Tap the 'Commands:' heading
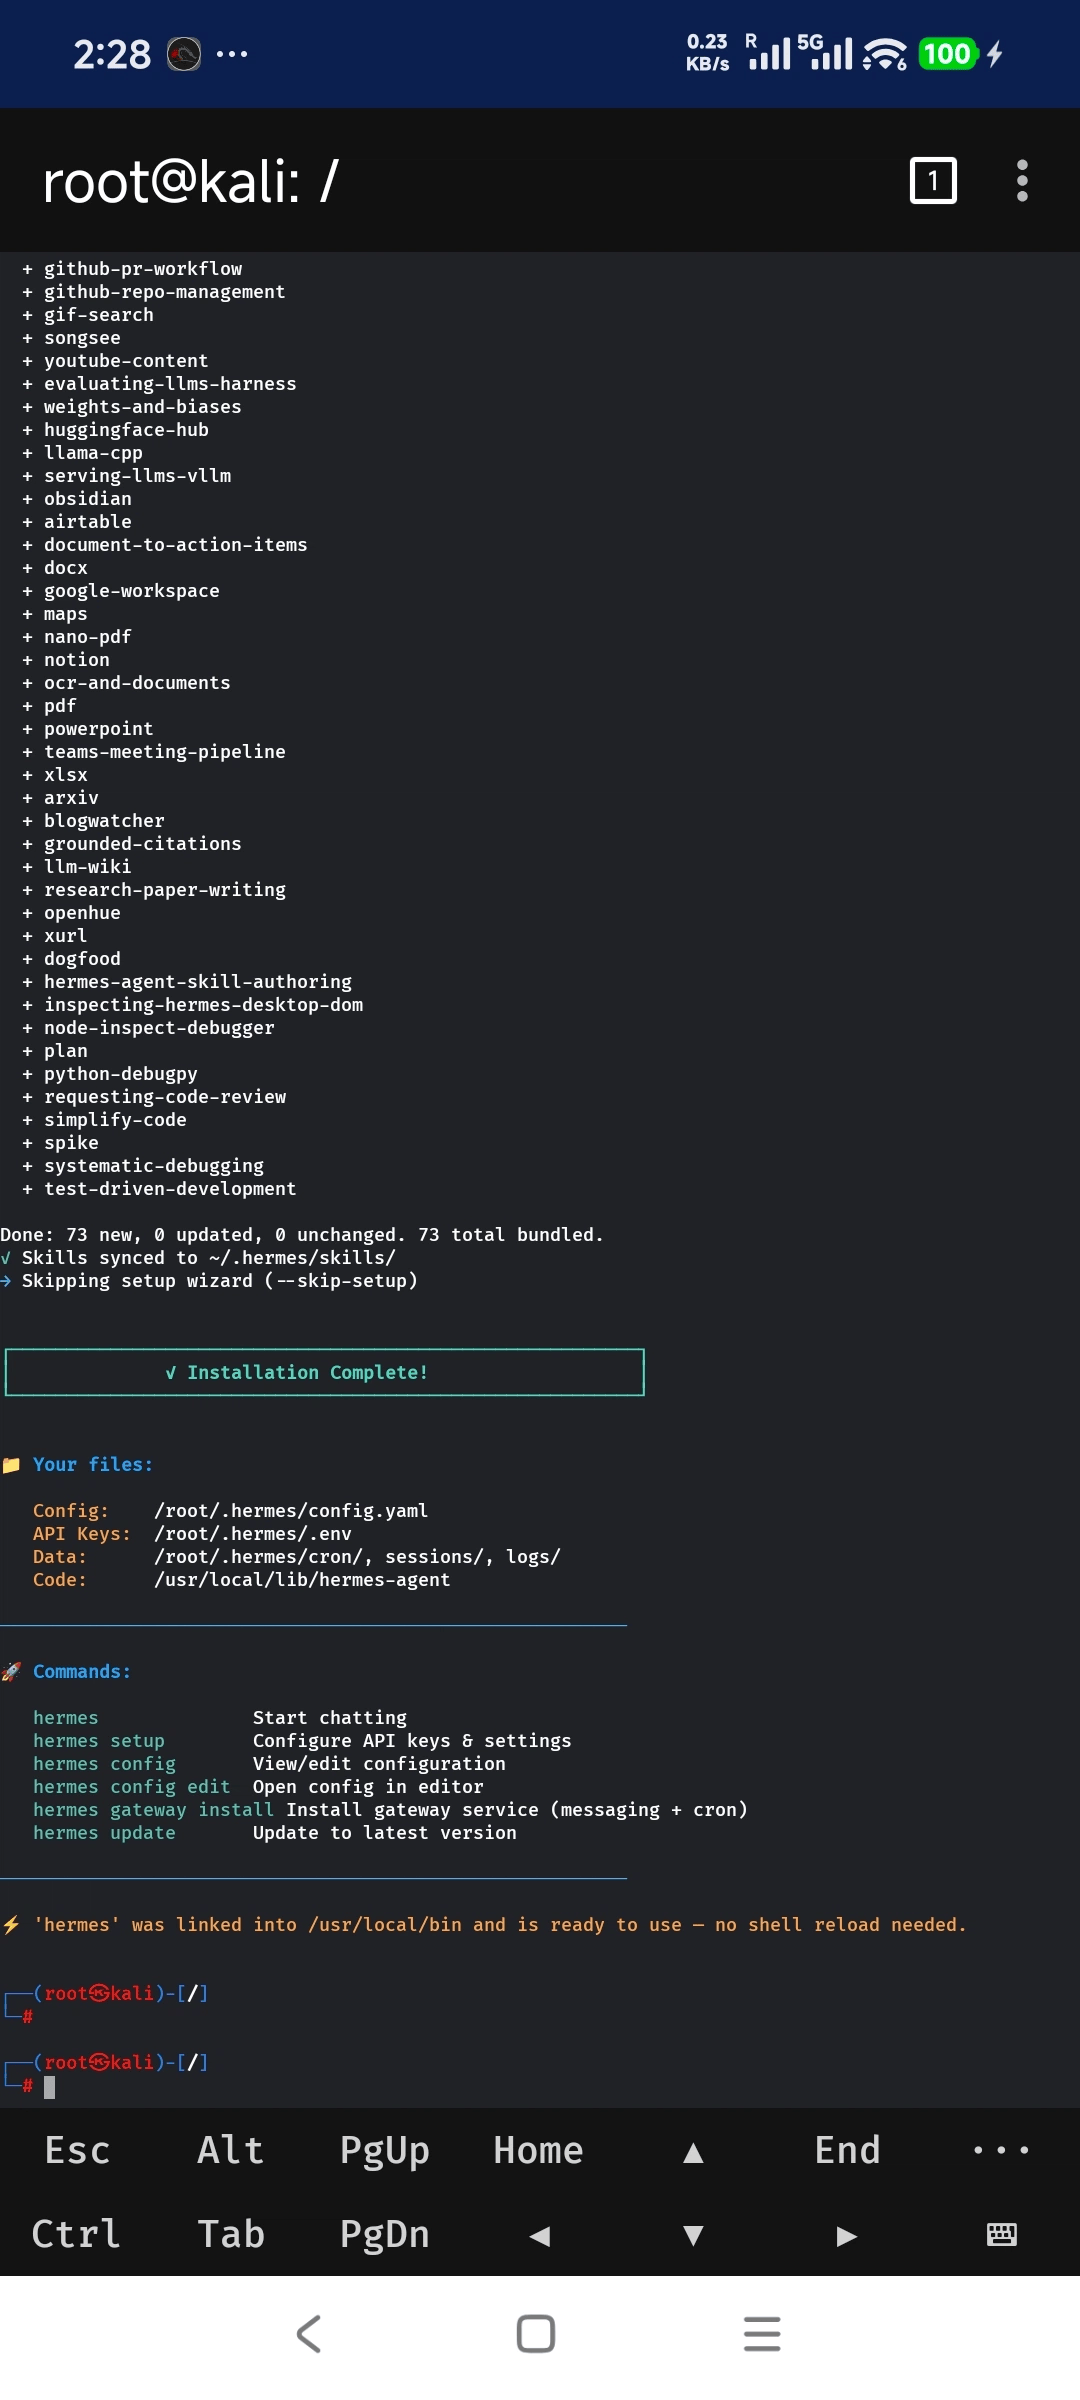This screenshot has height=2400, width=1080. tap(82, 1671)
